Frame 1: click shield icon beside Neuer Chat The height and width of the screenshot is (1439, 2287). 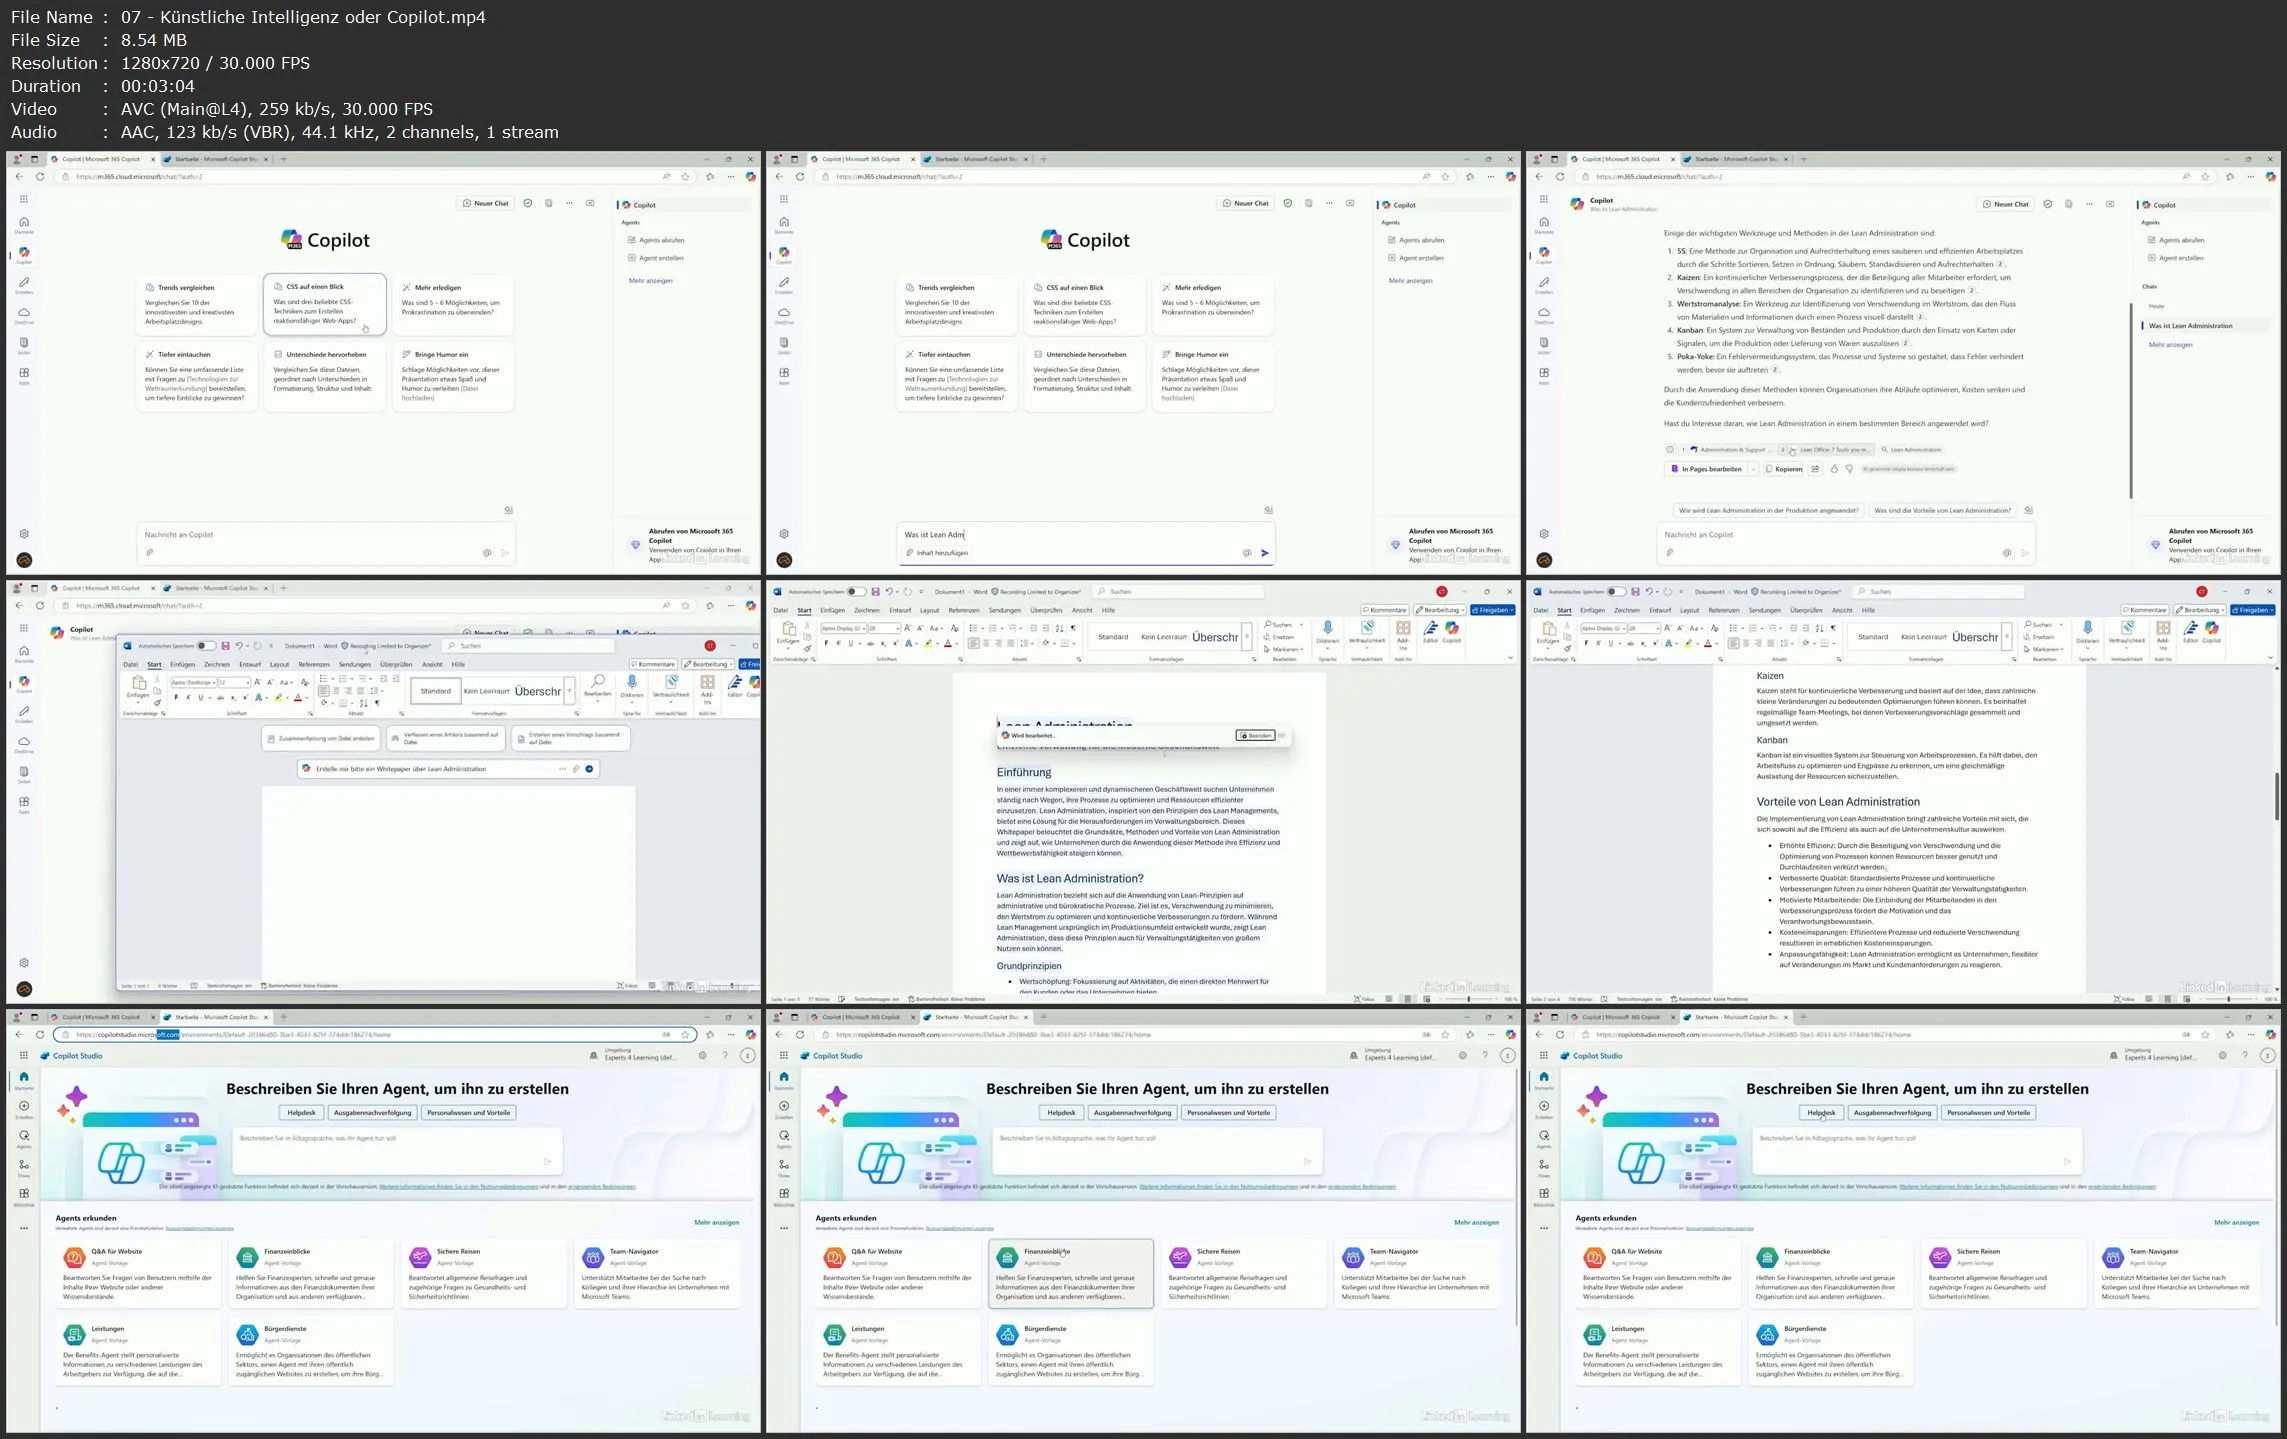coord(528,203)
